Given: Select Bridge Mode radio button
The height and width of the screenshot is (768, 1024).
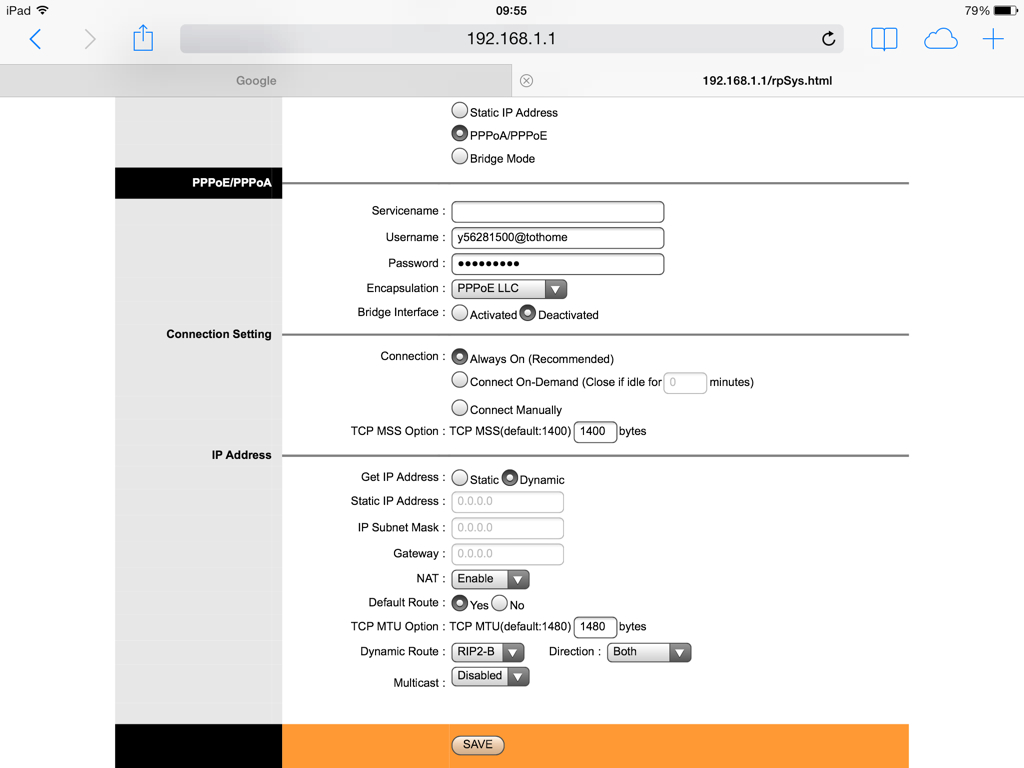Looking at the screenshot, I should click(460, 157).
